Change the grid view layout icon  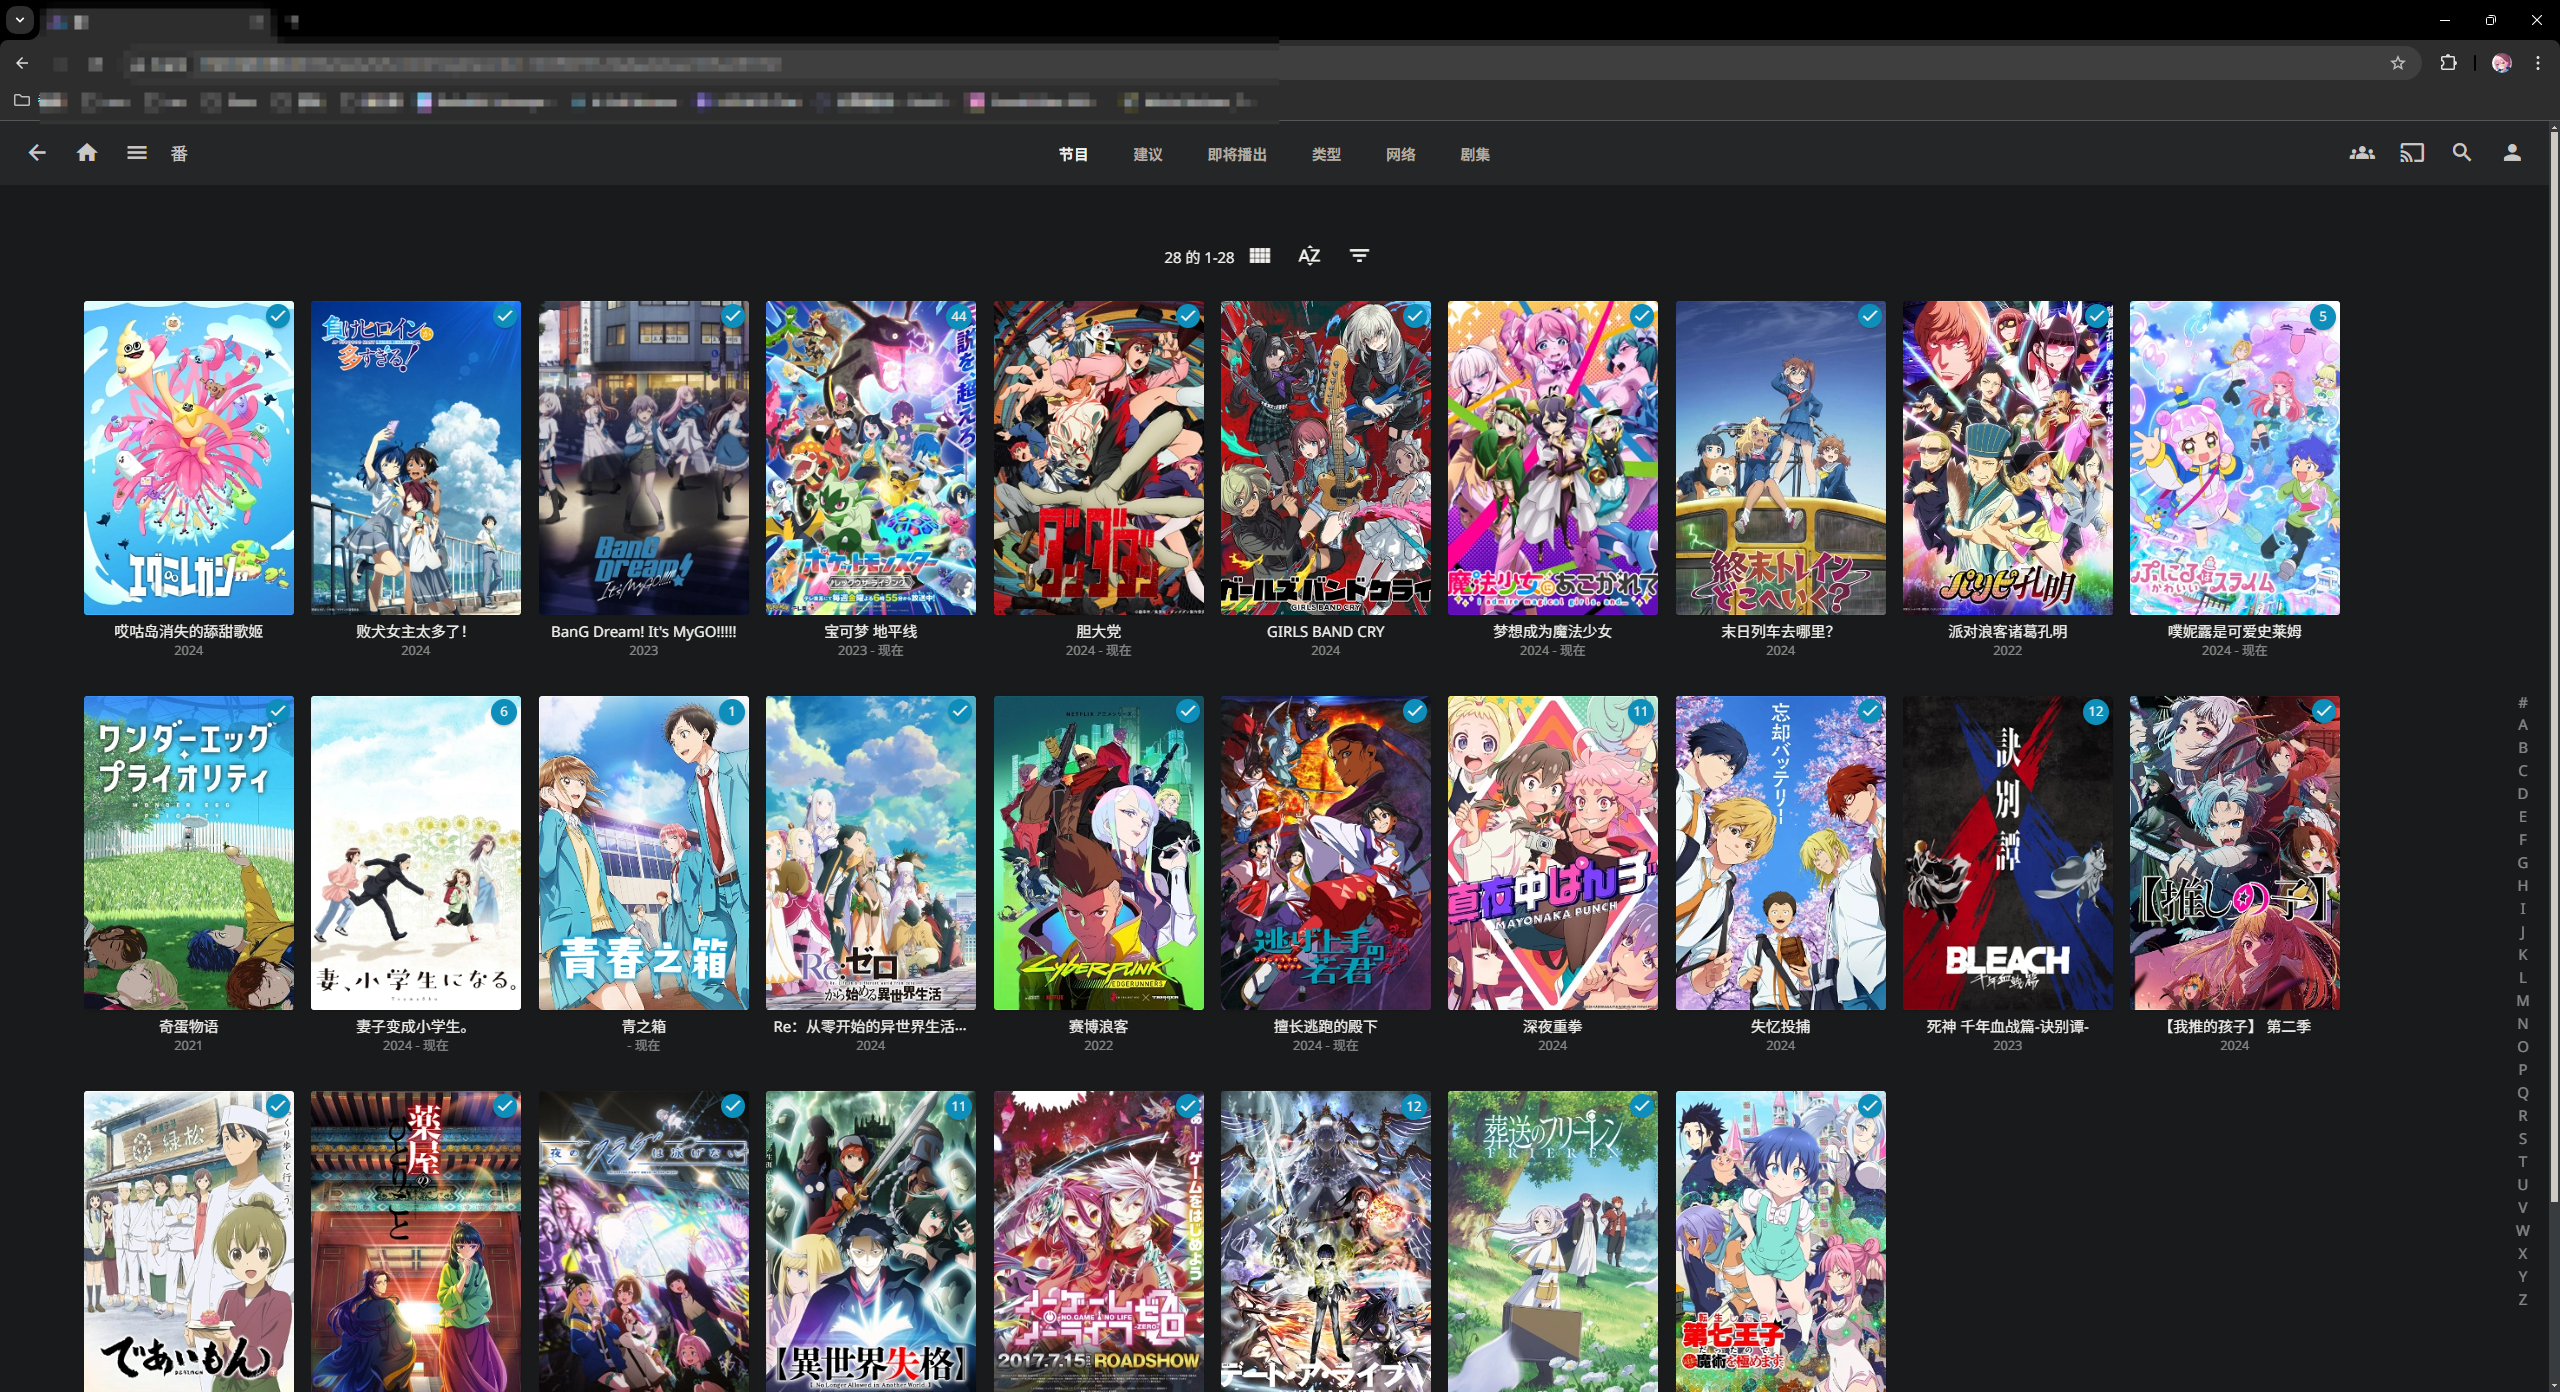(x=1260, y=256)
